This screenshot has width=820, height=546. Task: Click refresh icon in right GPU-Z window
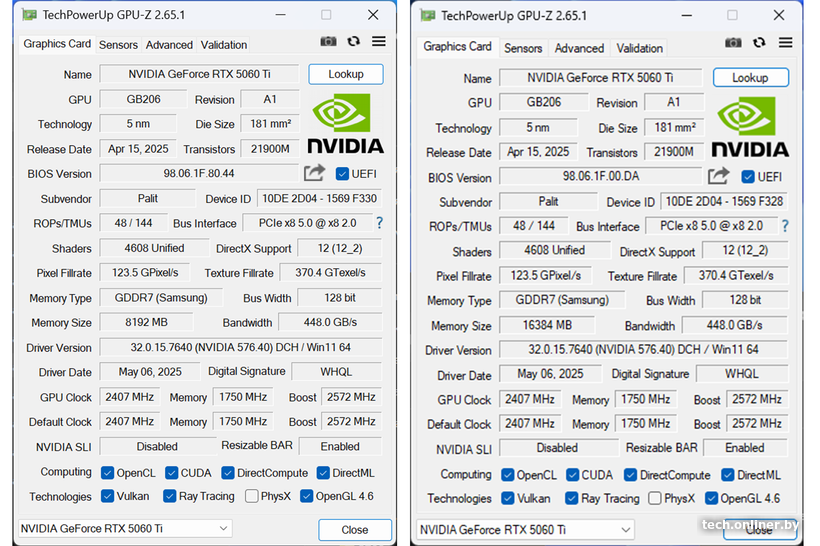click(x=759, y=42)
